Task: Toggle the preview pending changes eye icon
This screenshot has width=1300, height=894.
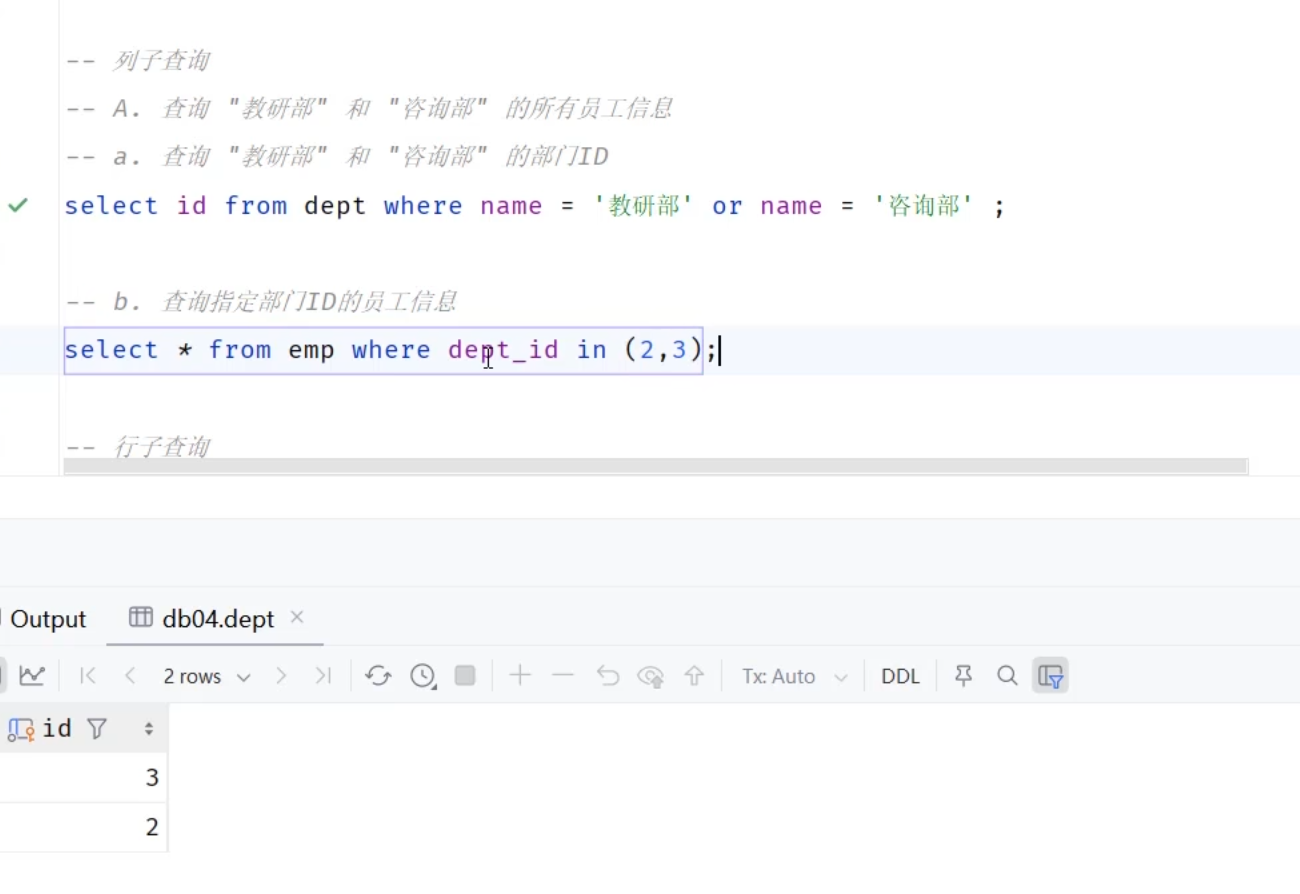Action: (651, 676)
